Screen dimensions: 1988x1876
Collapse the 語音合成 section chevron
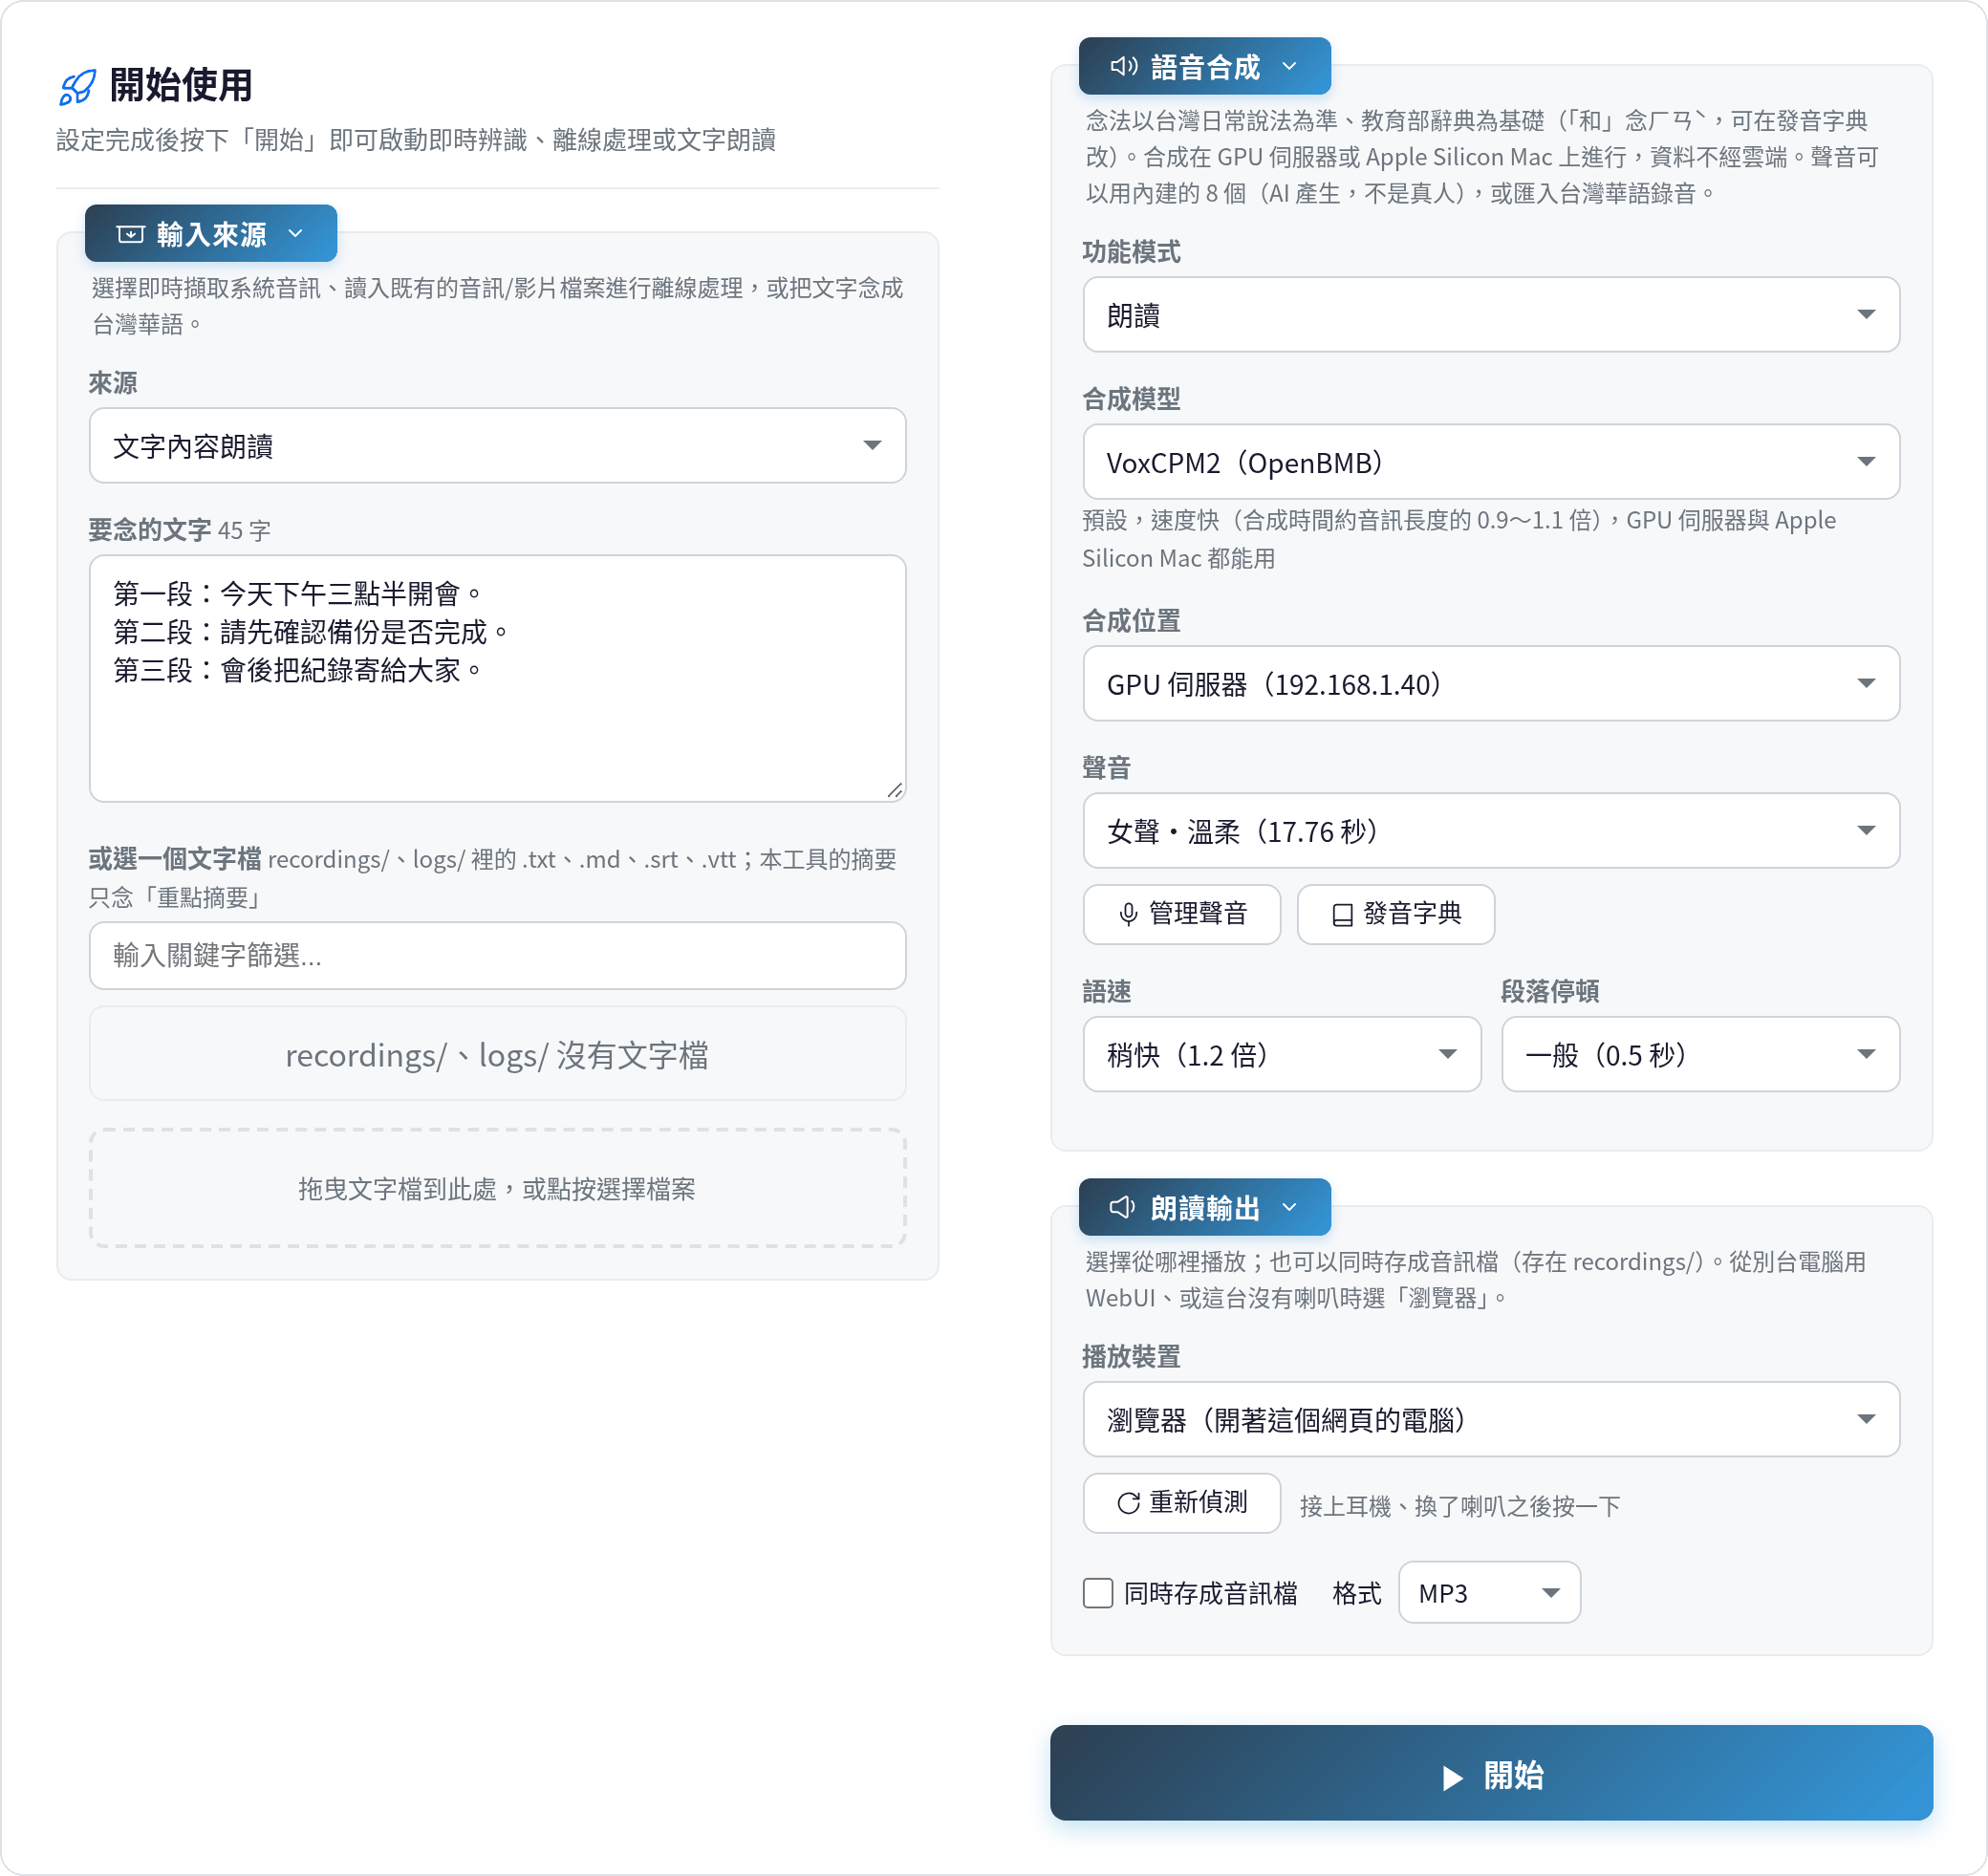click(x=1289, y=66)
